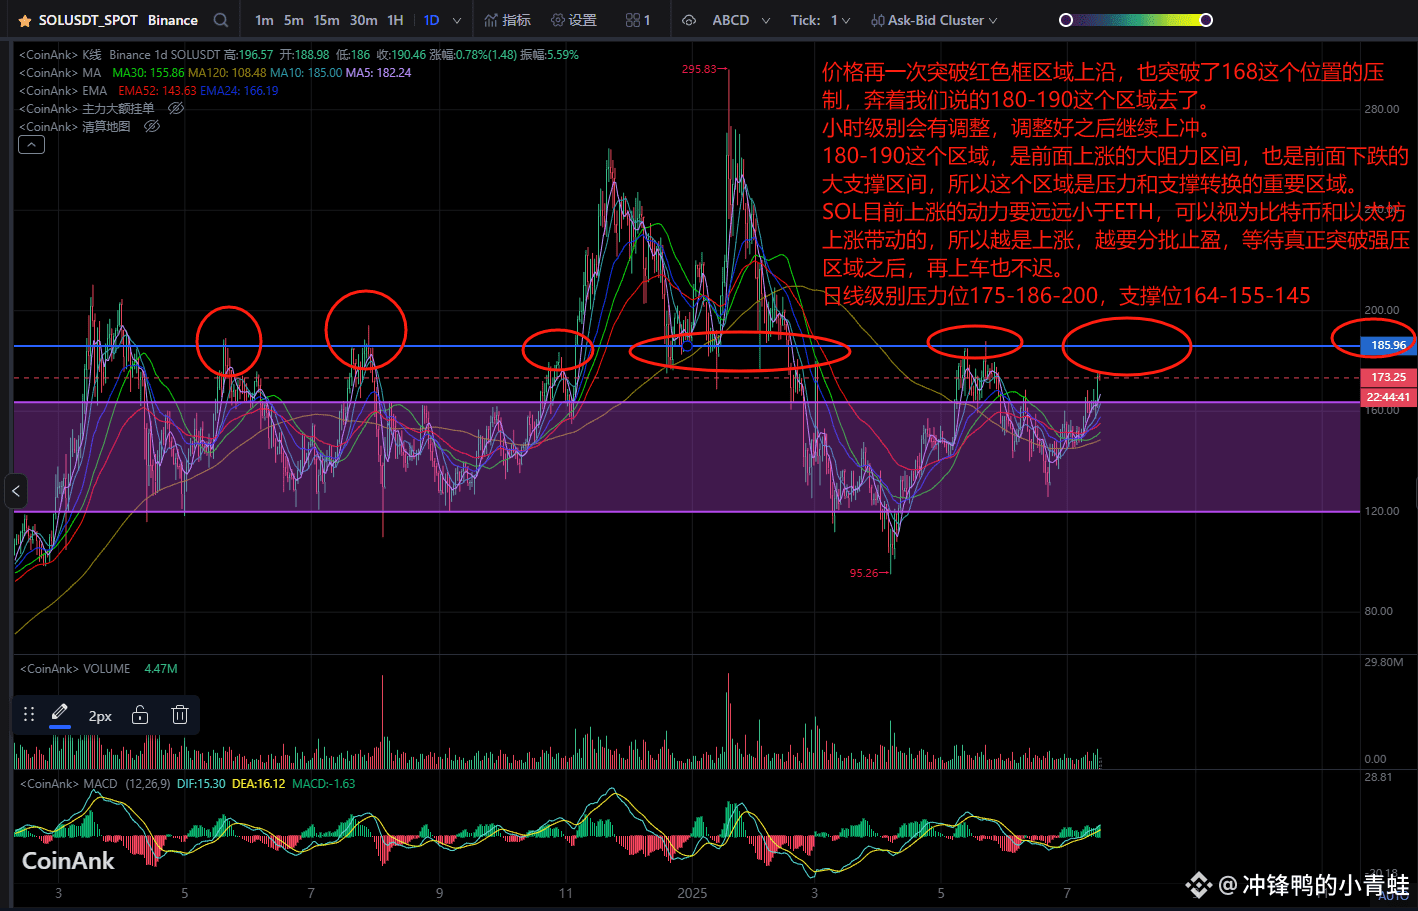Expand the left side panel arrow
1418x911 pixels.
[x=15, y=491]
